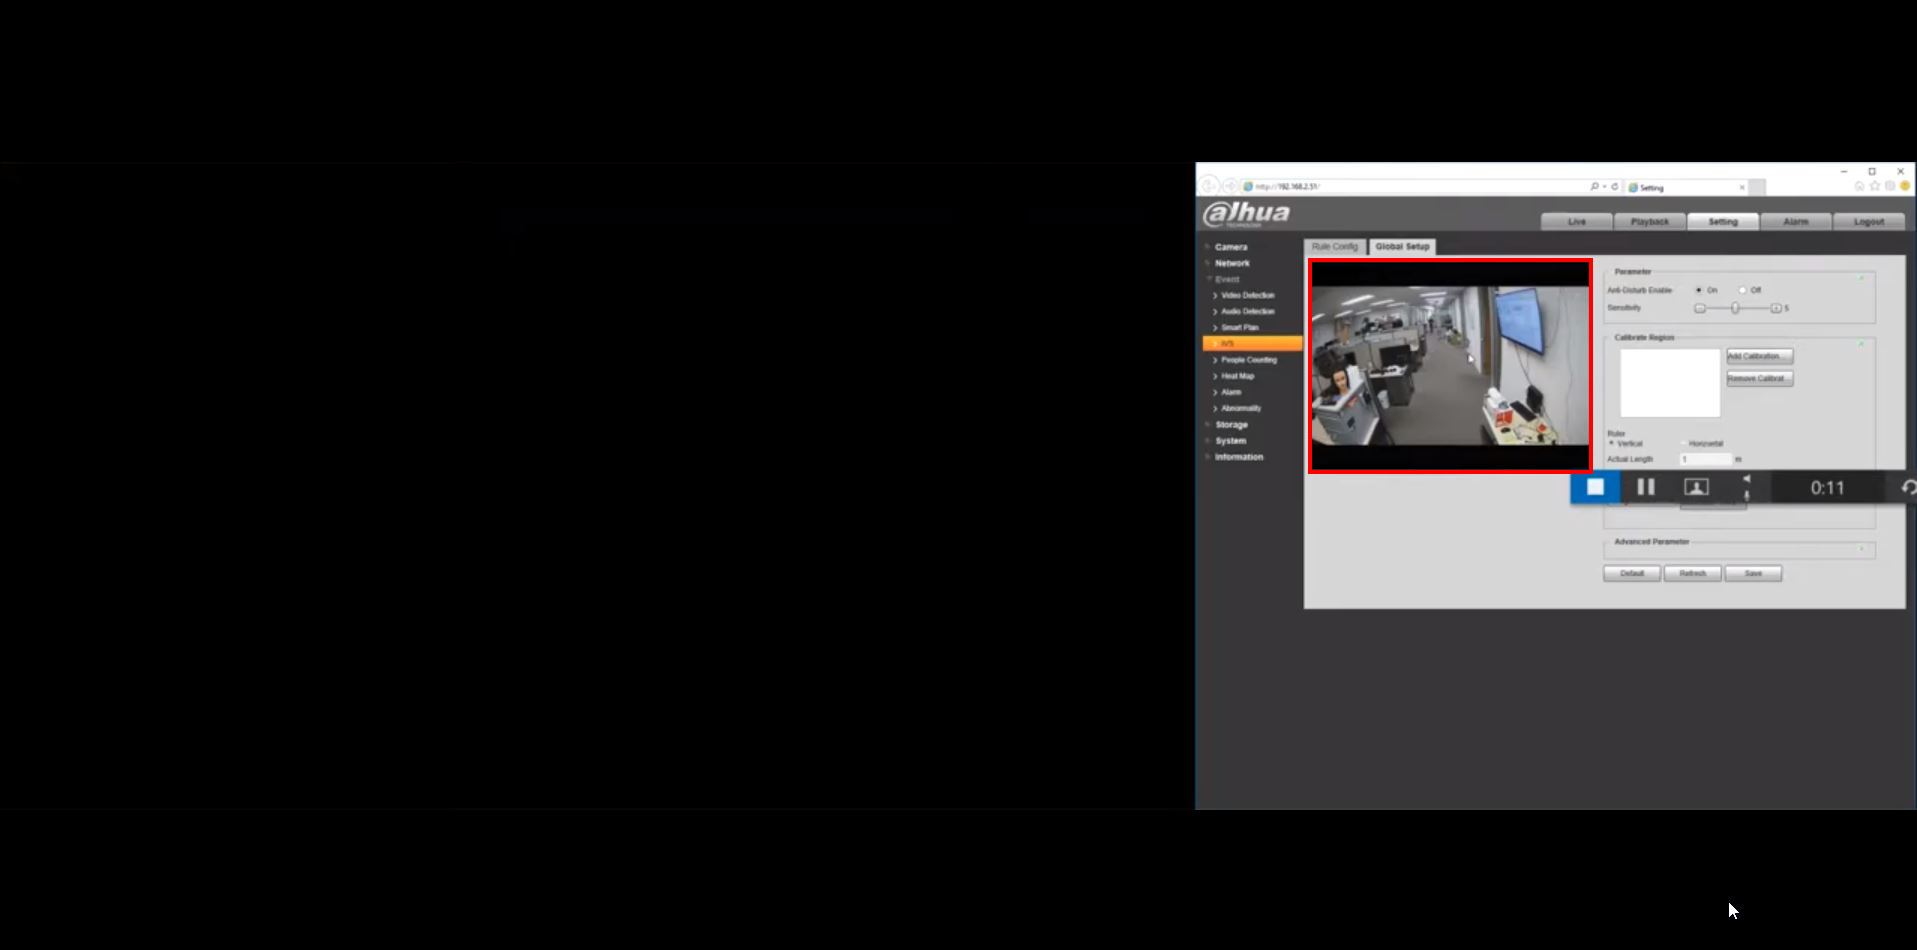
Task: Click the Save button
Action: coord(1753,573)
